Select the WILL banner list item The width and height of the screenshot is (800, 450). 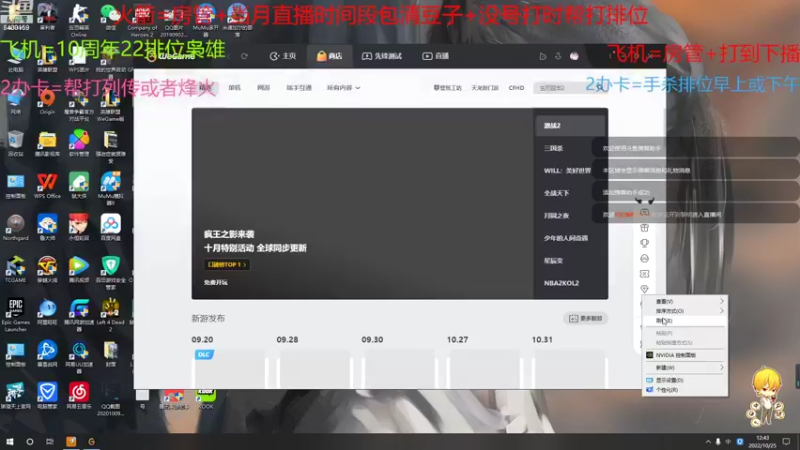(x=567, y=170)
